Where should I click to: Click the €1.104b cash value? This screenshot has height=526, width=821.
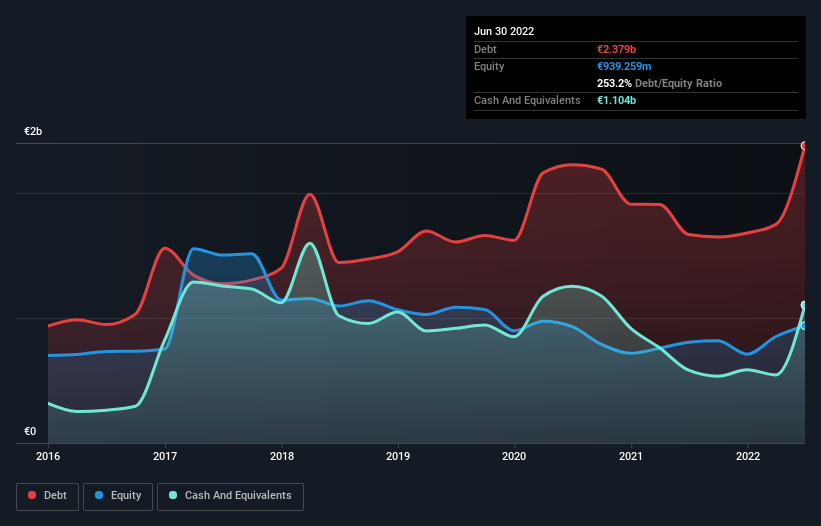(x=616, y=100)
